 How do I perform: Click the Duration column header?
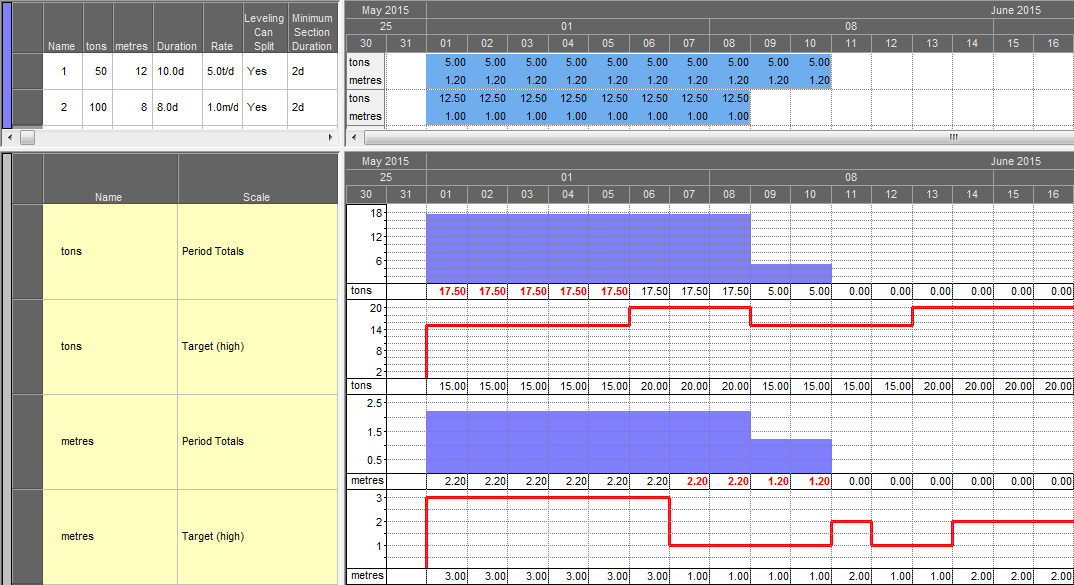pos(176,46)
